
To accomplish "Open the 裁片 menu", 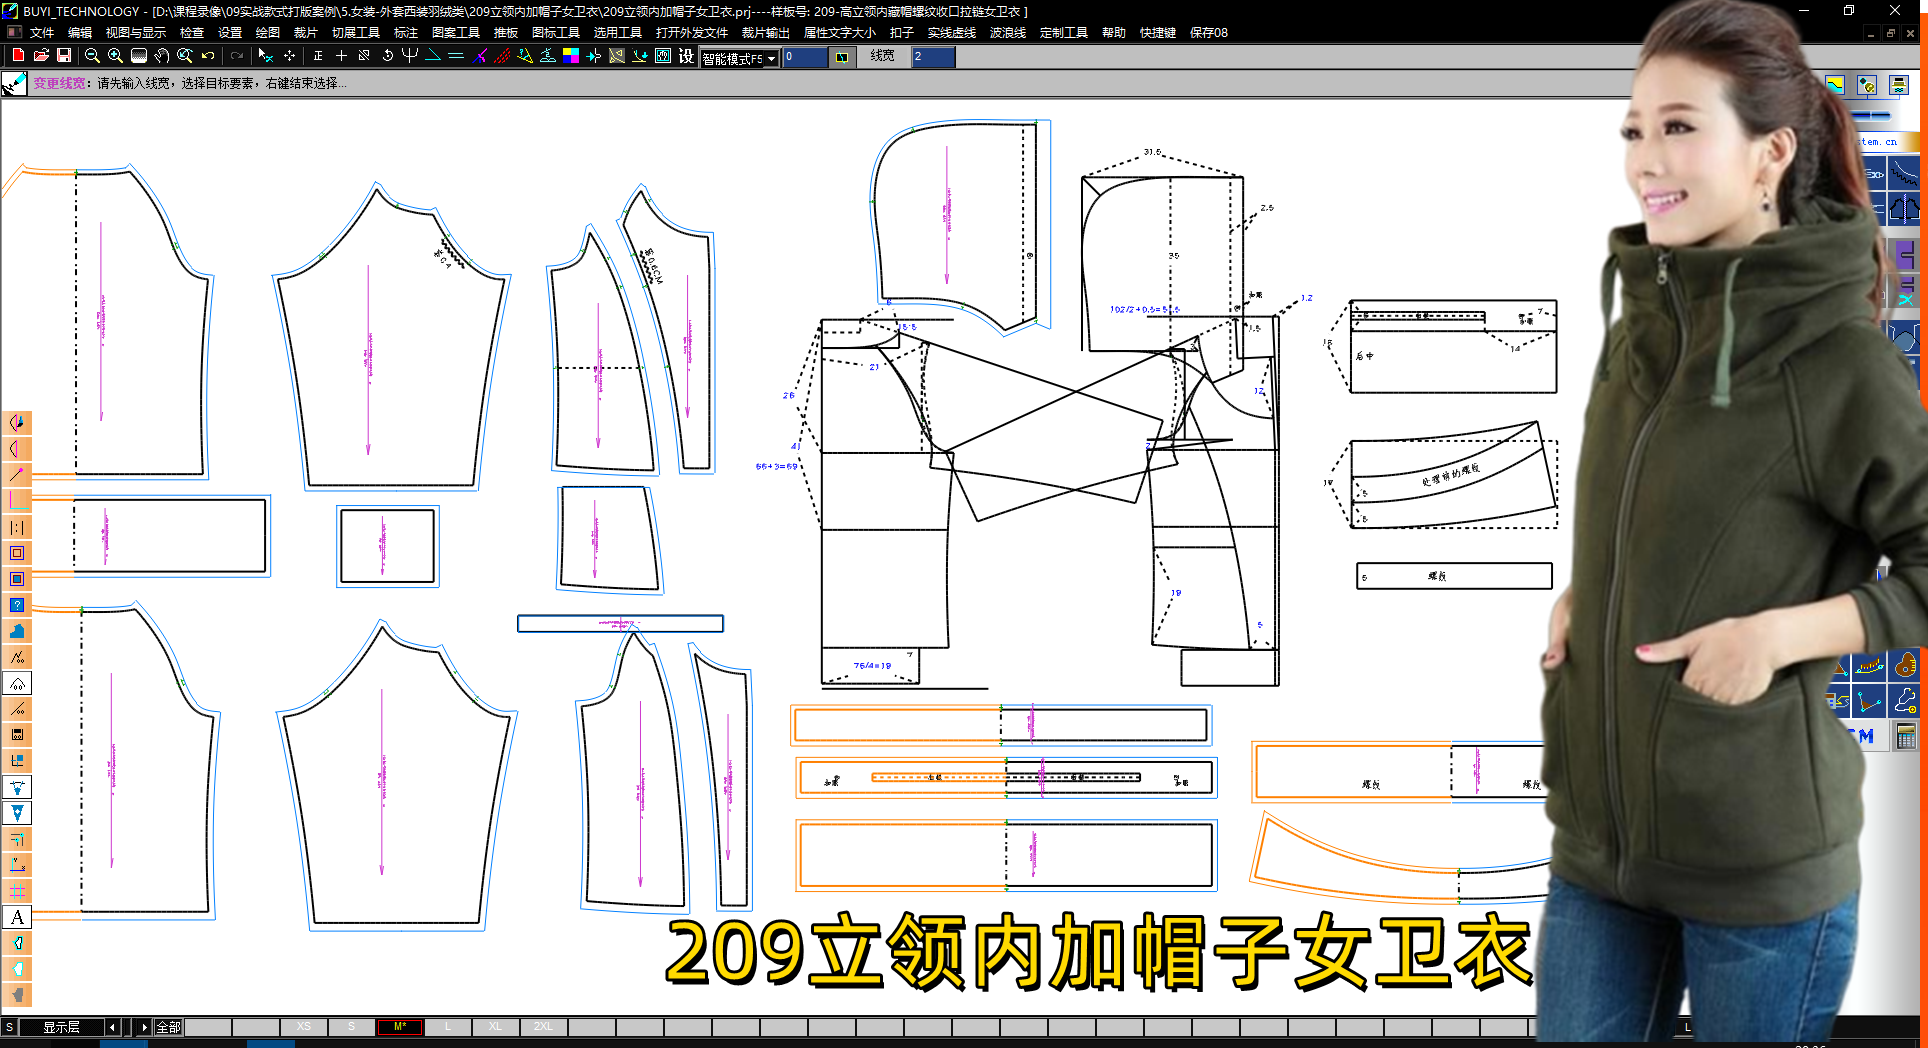I will pos(305,33).
